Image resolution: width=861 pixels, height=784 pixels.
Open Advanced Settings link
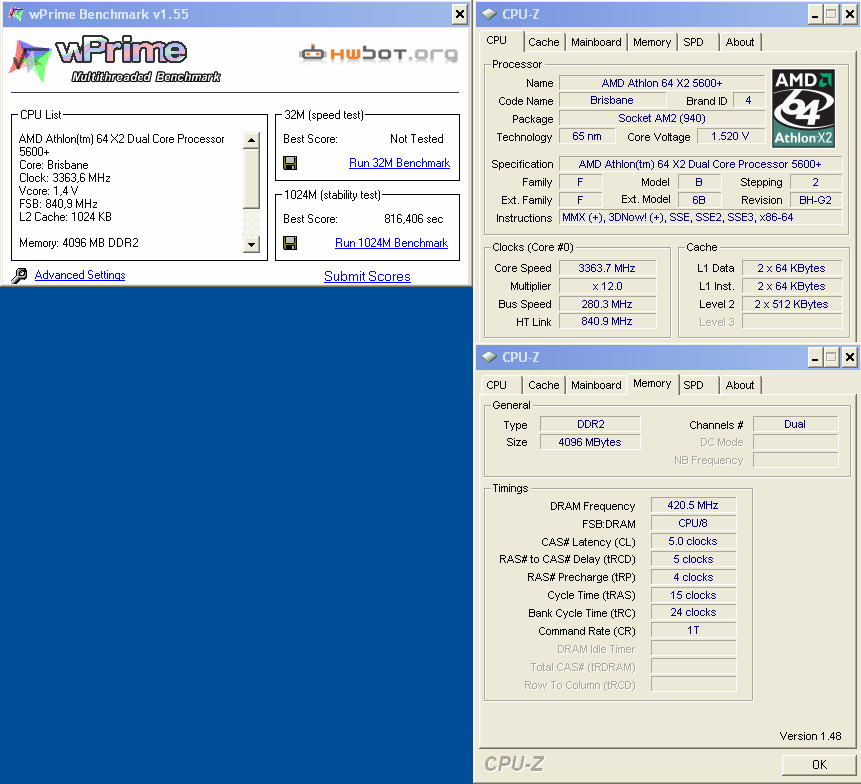[x=80, y=275]
